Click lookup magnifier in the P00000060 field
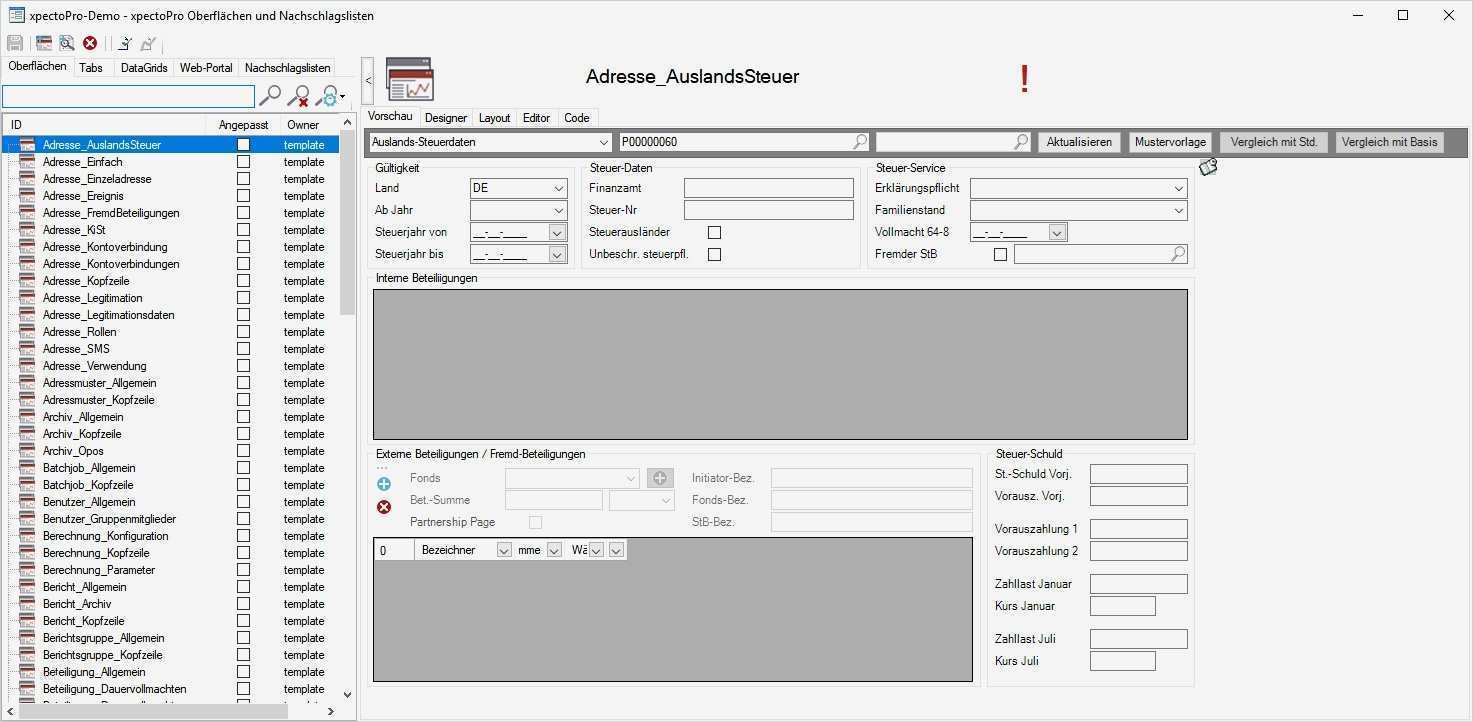This screenshot has width=1473, height=722. click(x=860, y=142)
